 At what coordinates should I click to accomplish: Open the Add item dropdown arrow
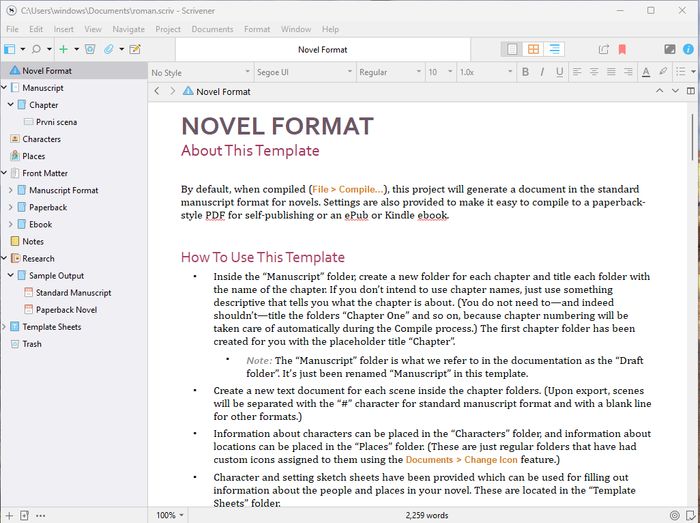coord(76,49)
